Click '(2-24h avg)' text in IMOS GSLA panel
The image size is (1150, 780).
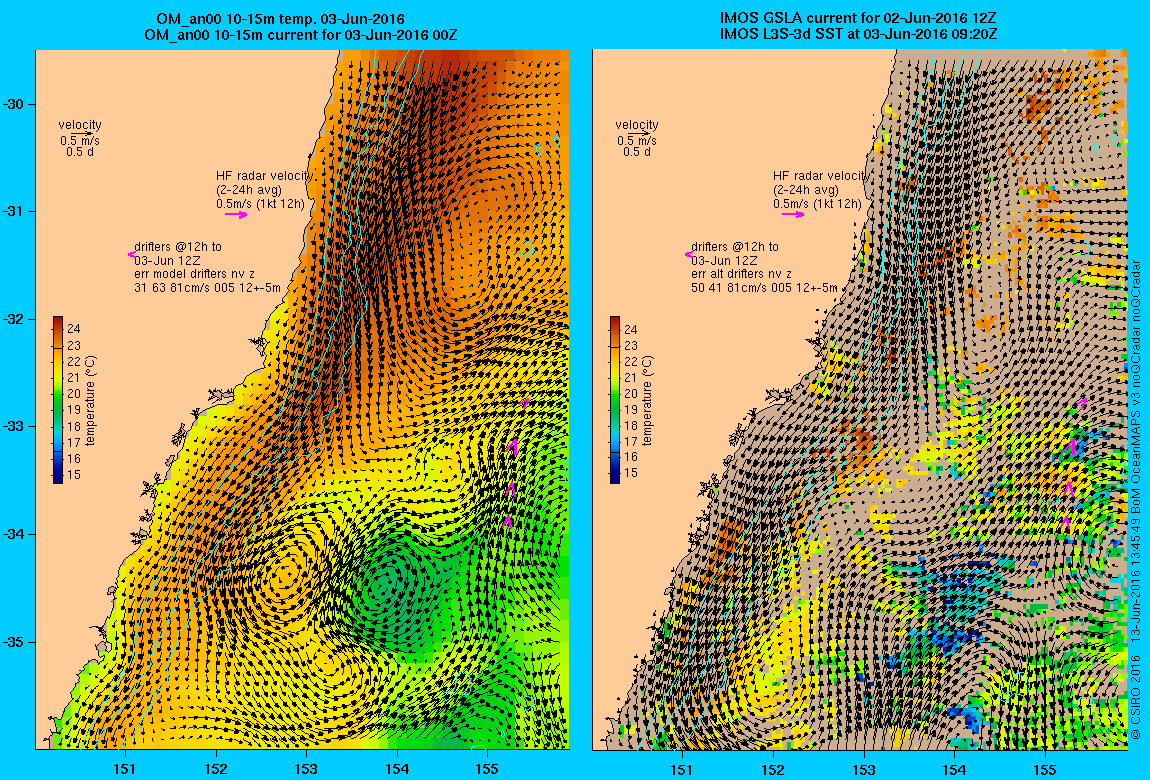(x=804, y=191)
